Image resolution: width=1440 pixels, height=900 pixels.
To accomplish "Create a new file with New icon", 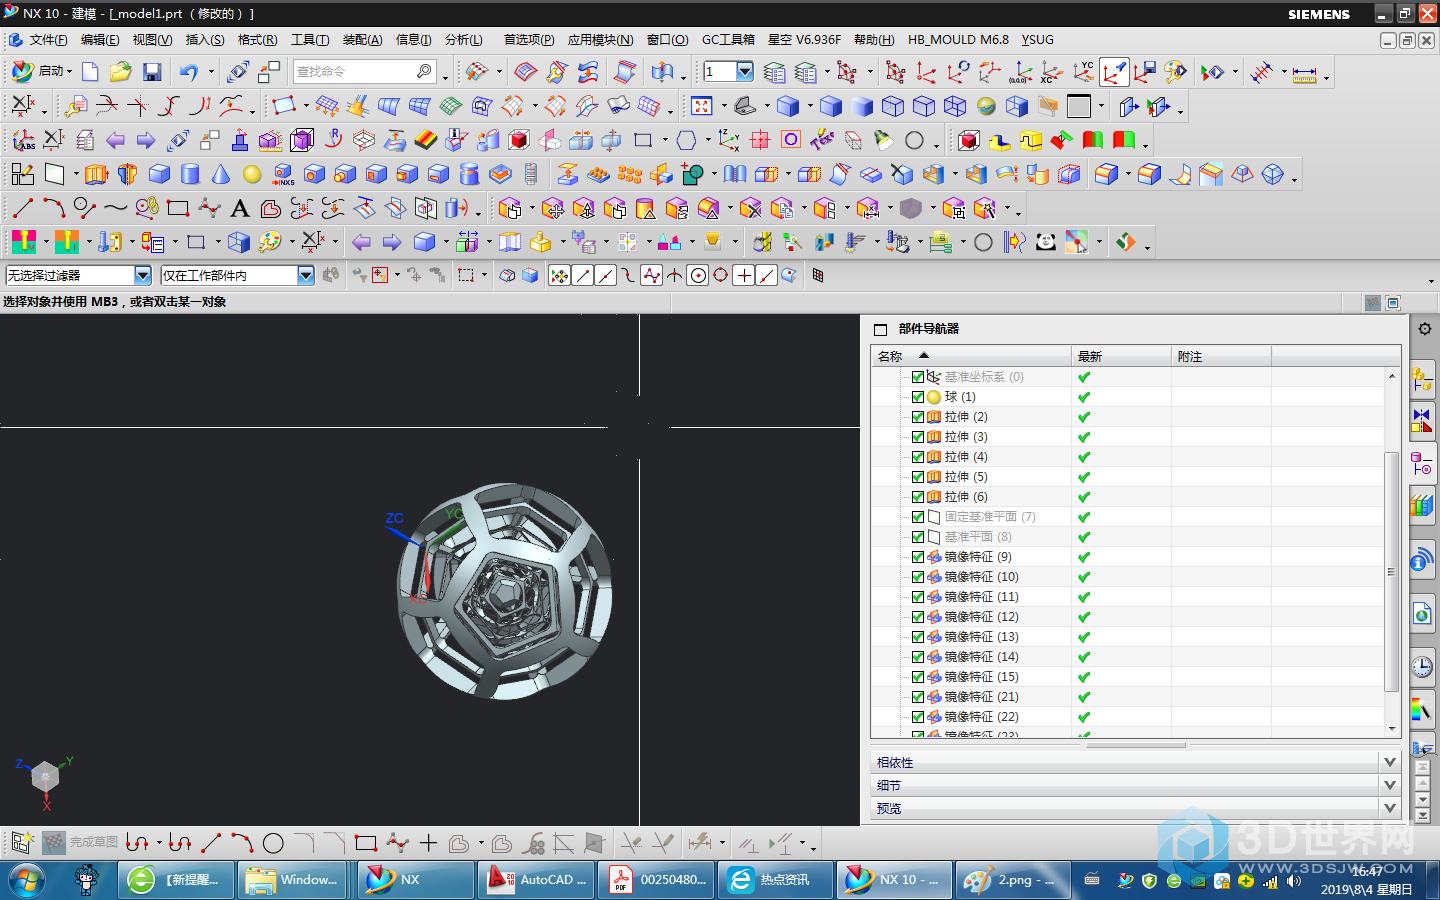I will coord(90,72).
